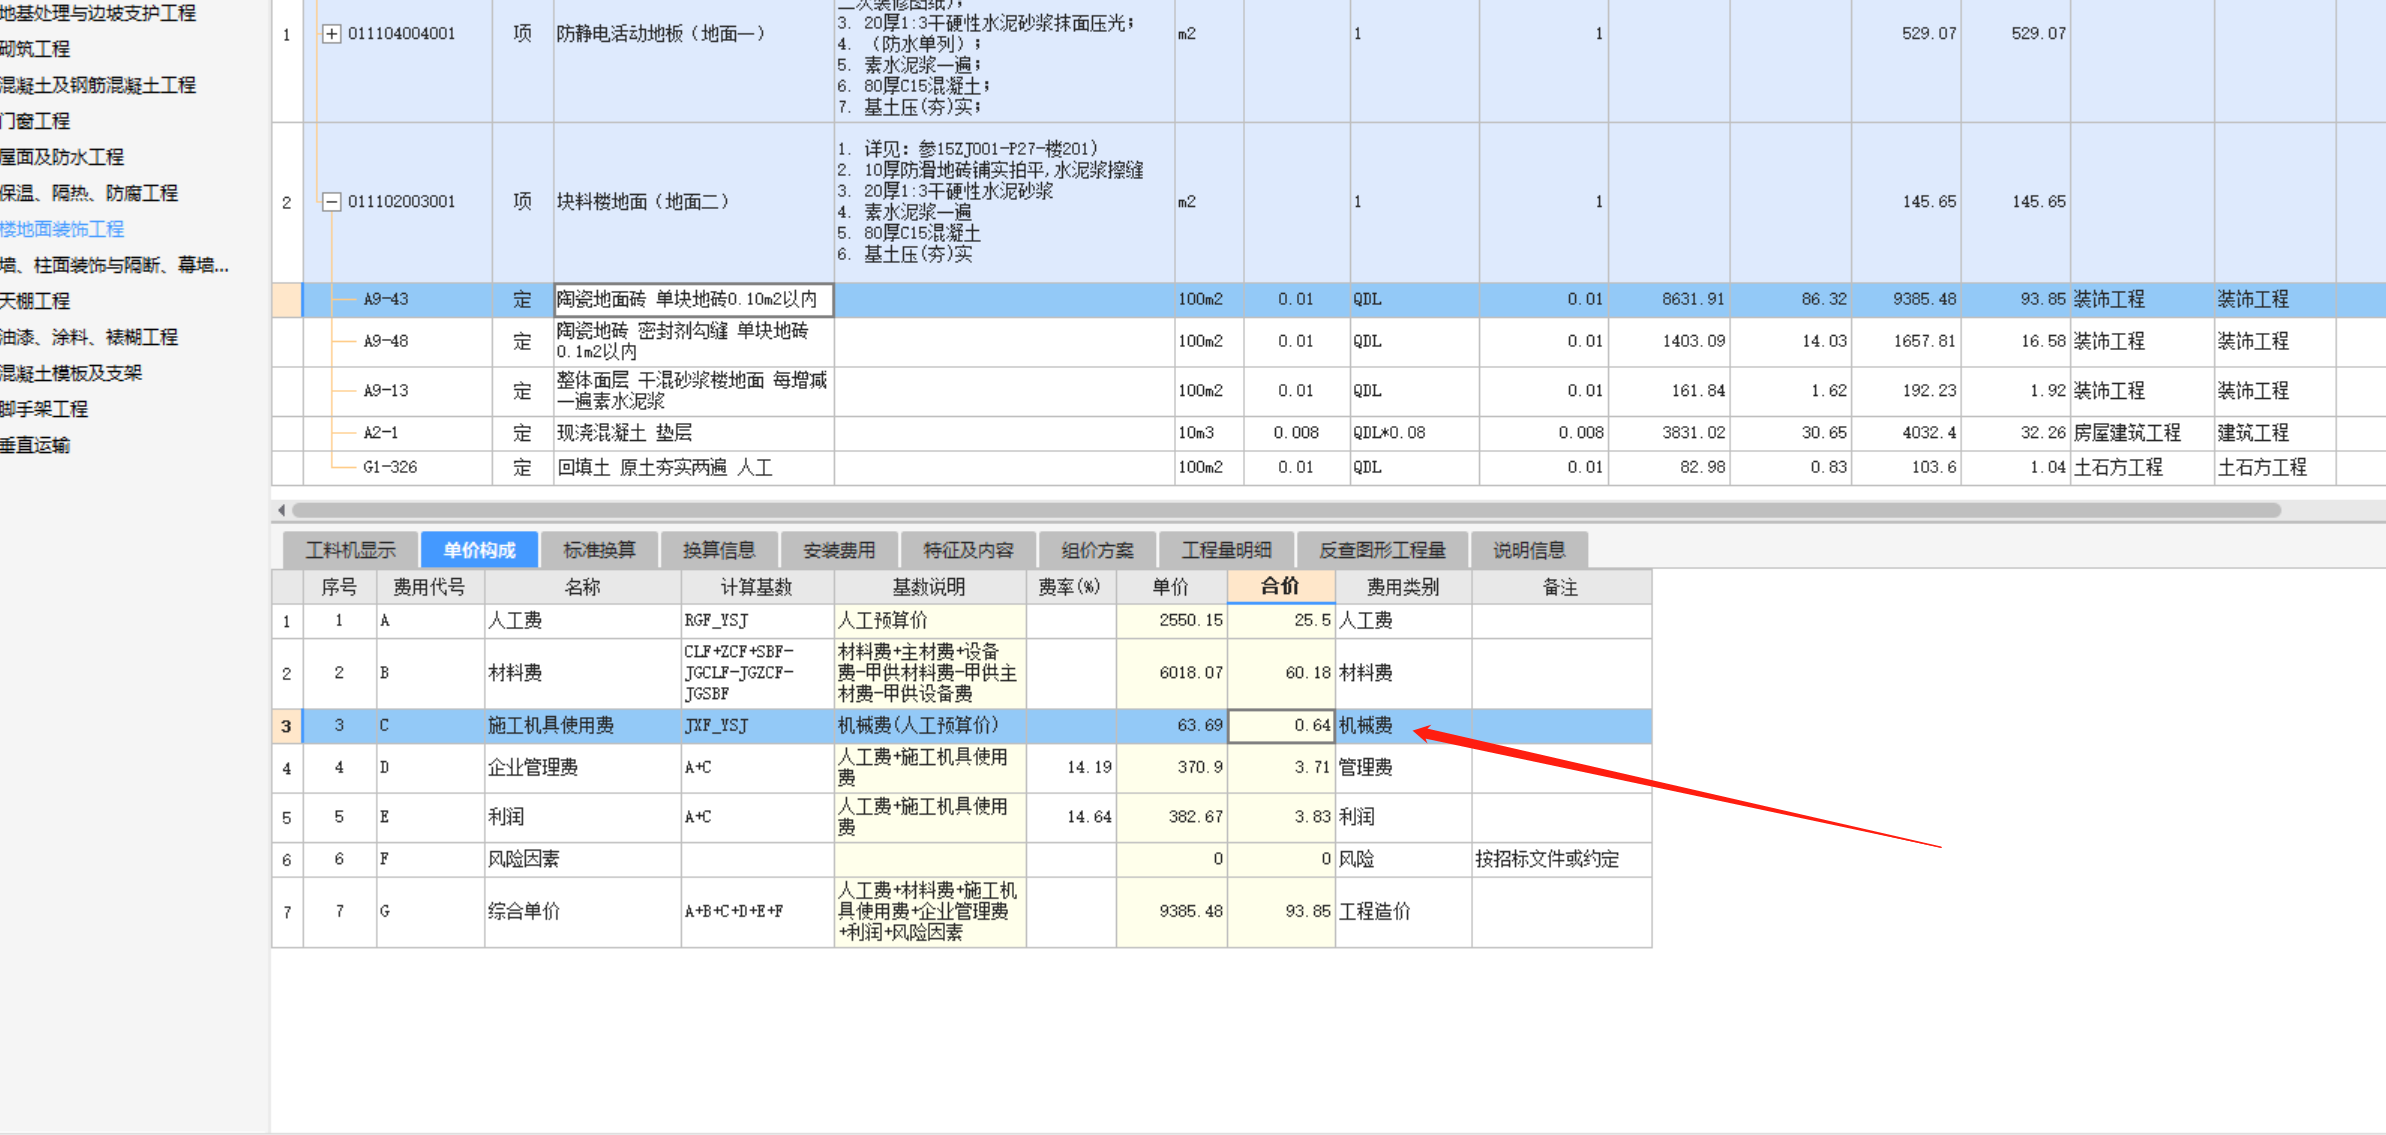Image resolution: width=2386 pixels, height=1135 pixels.
Task: Open 屋面及防水工程 in sidebar
Action: click(x=62, y=157)
